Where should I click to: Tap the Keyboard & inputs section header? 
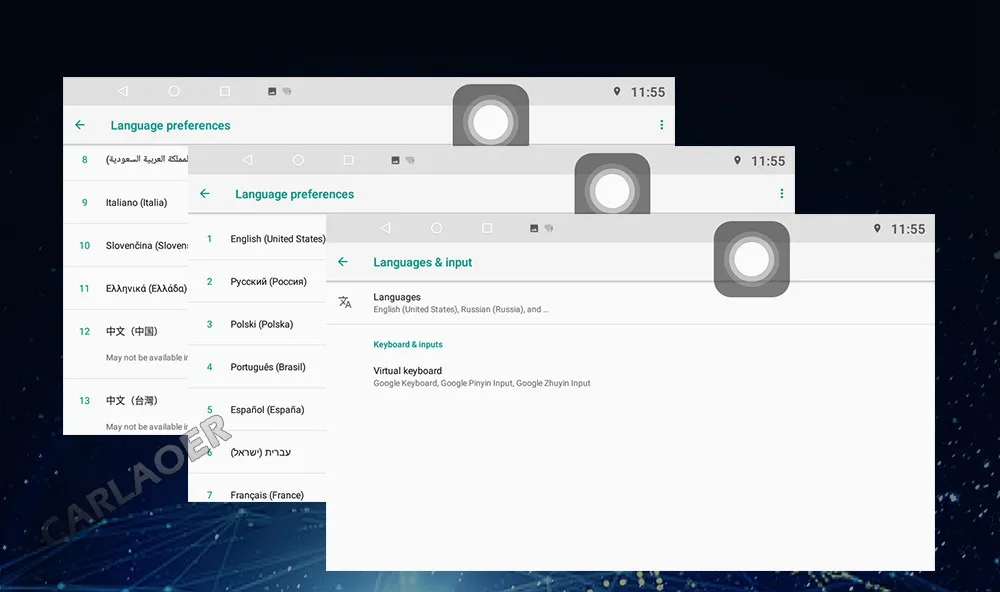tap(408, 344)
